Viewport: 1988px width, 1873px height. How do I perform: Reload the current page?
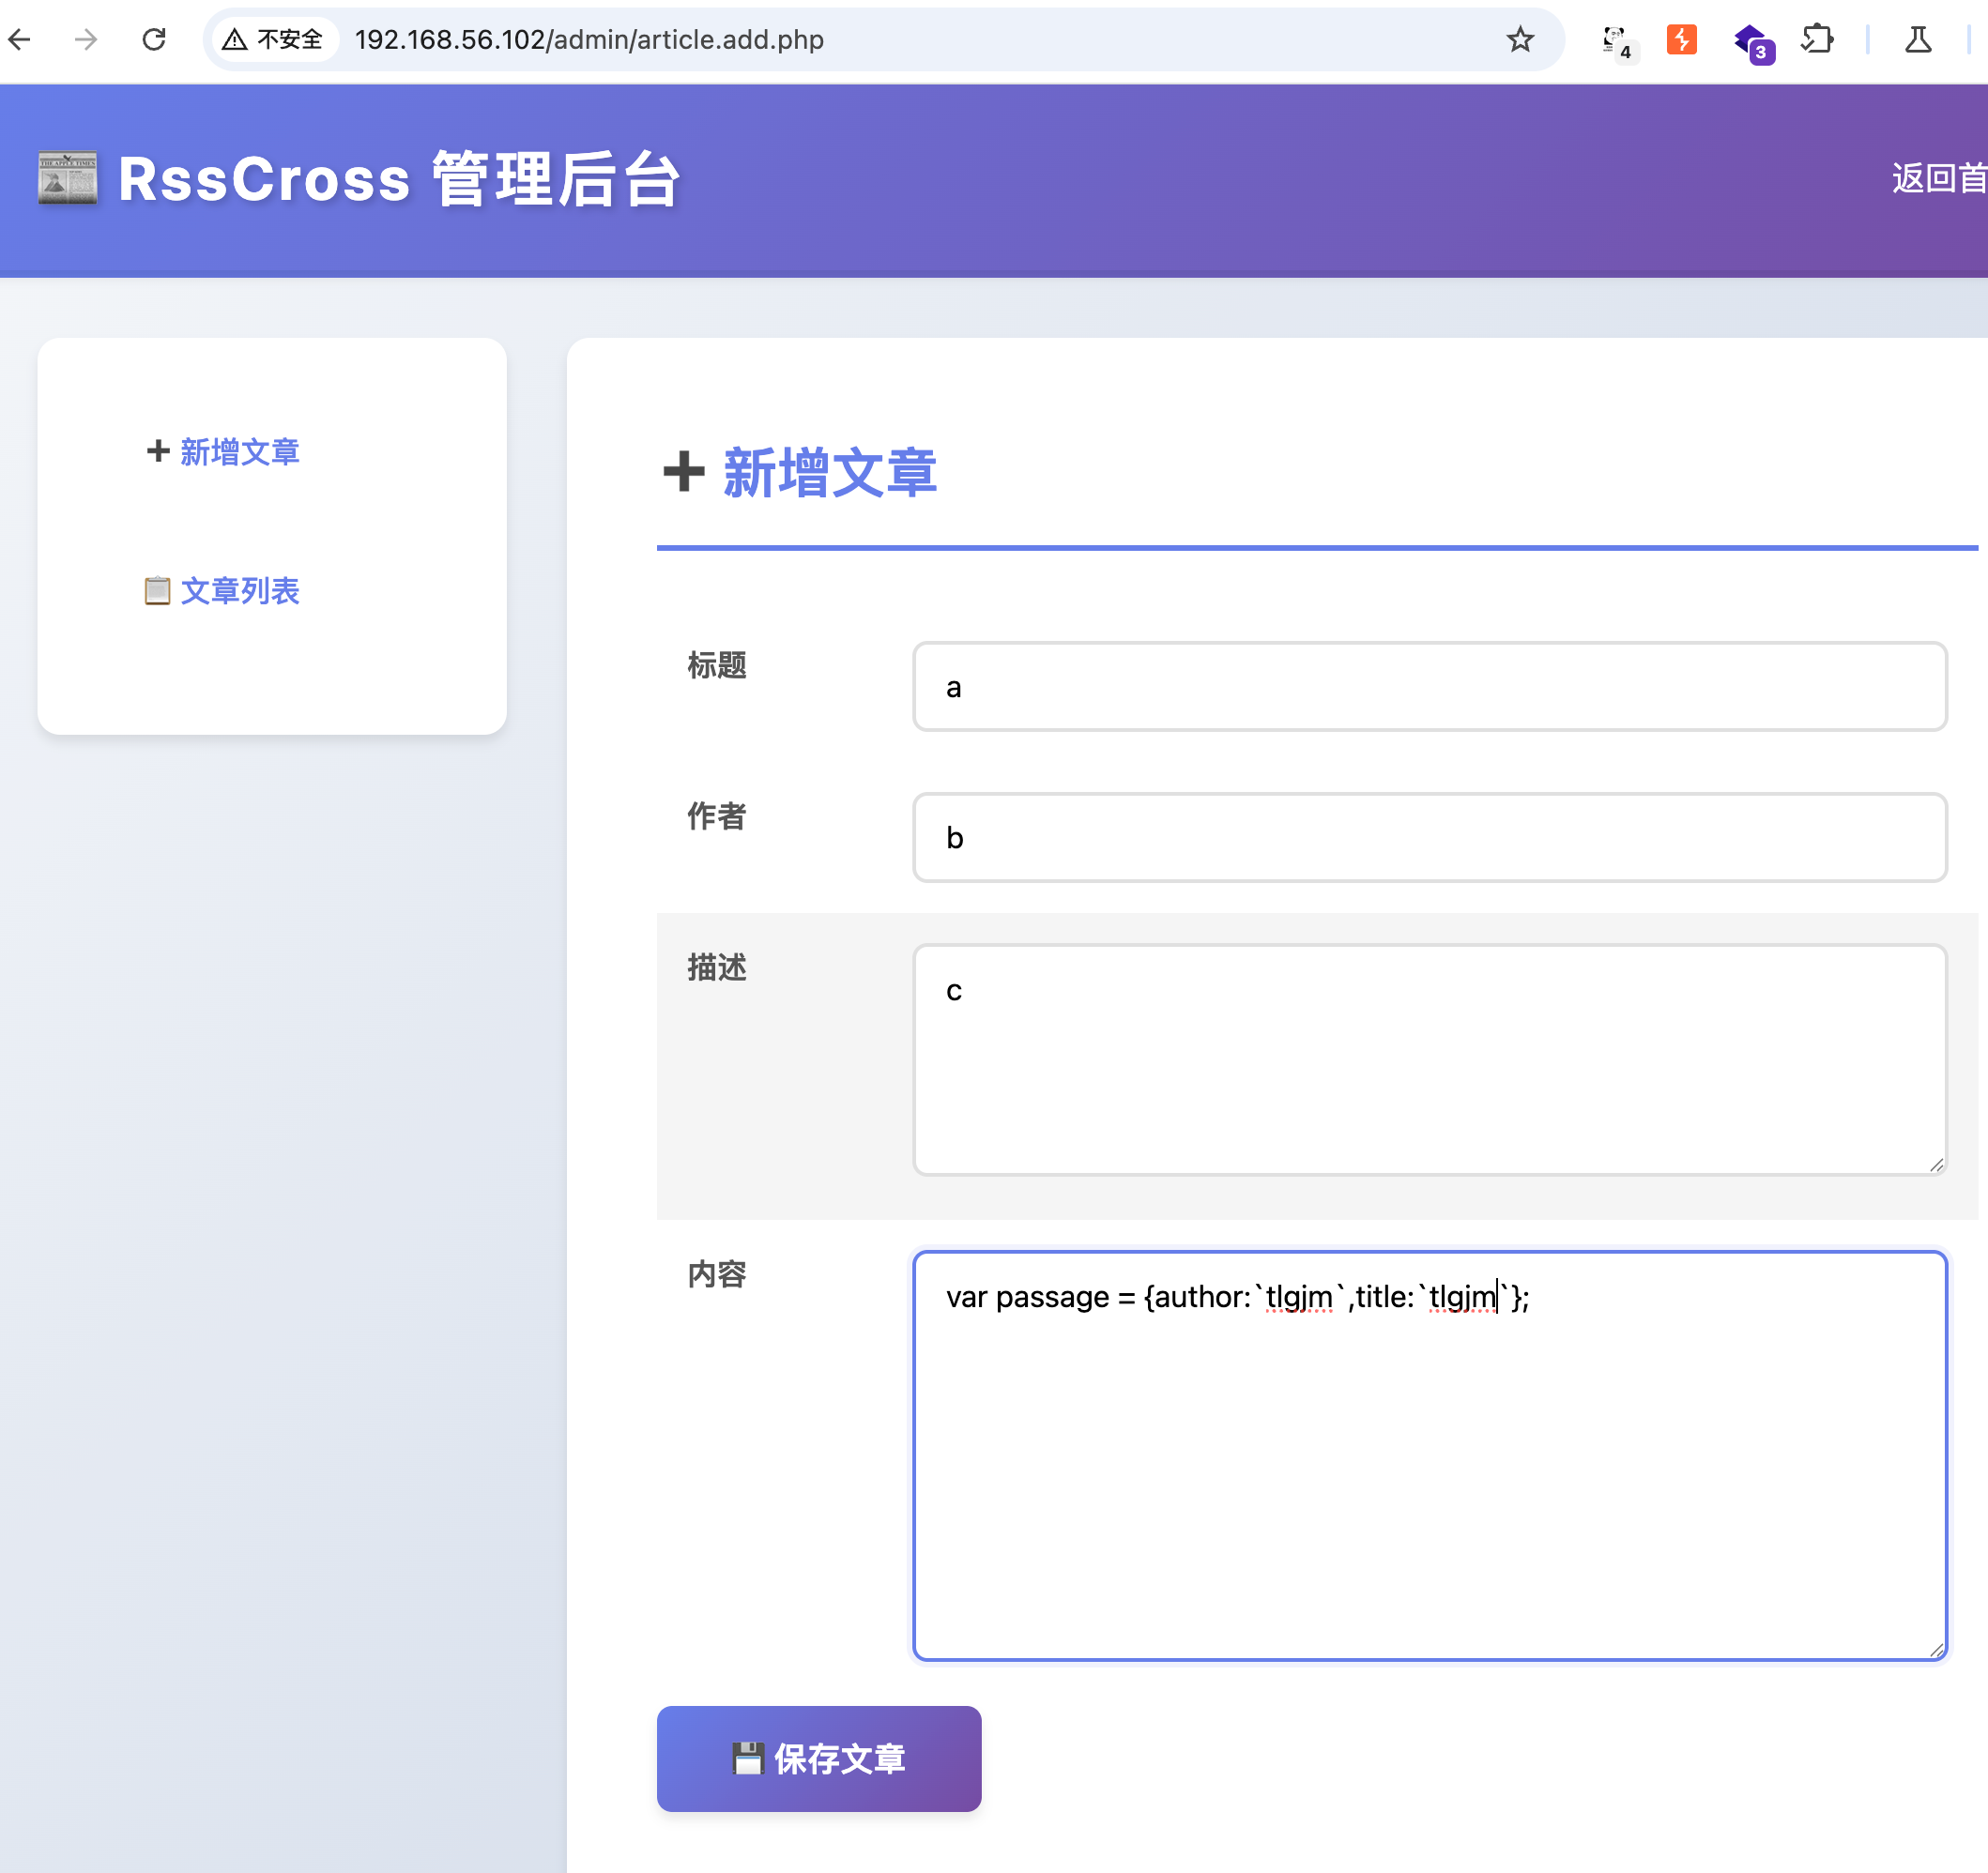tap(154, 40)
